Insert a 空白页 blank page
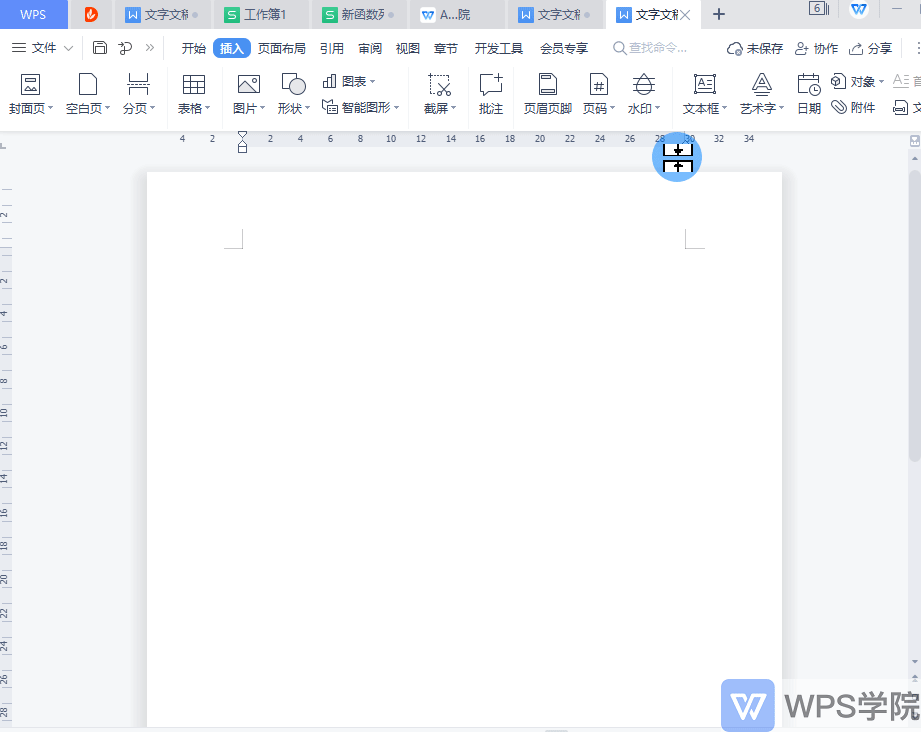Screen dimensions: 921x732 (x=88, y=85)
